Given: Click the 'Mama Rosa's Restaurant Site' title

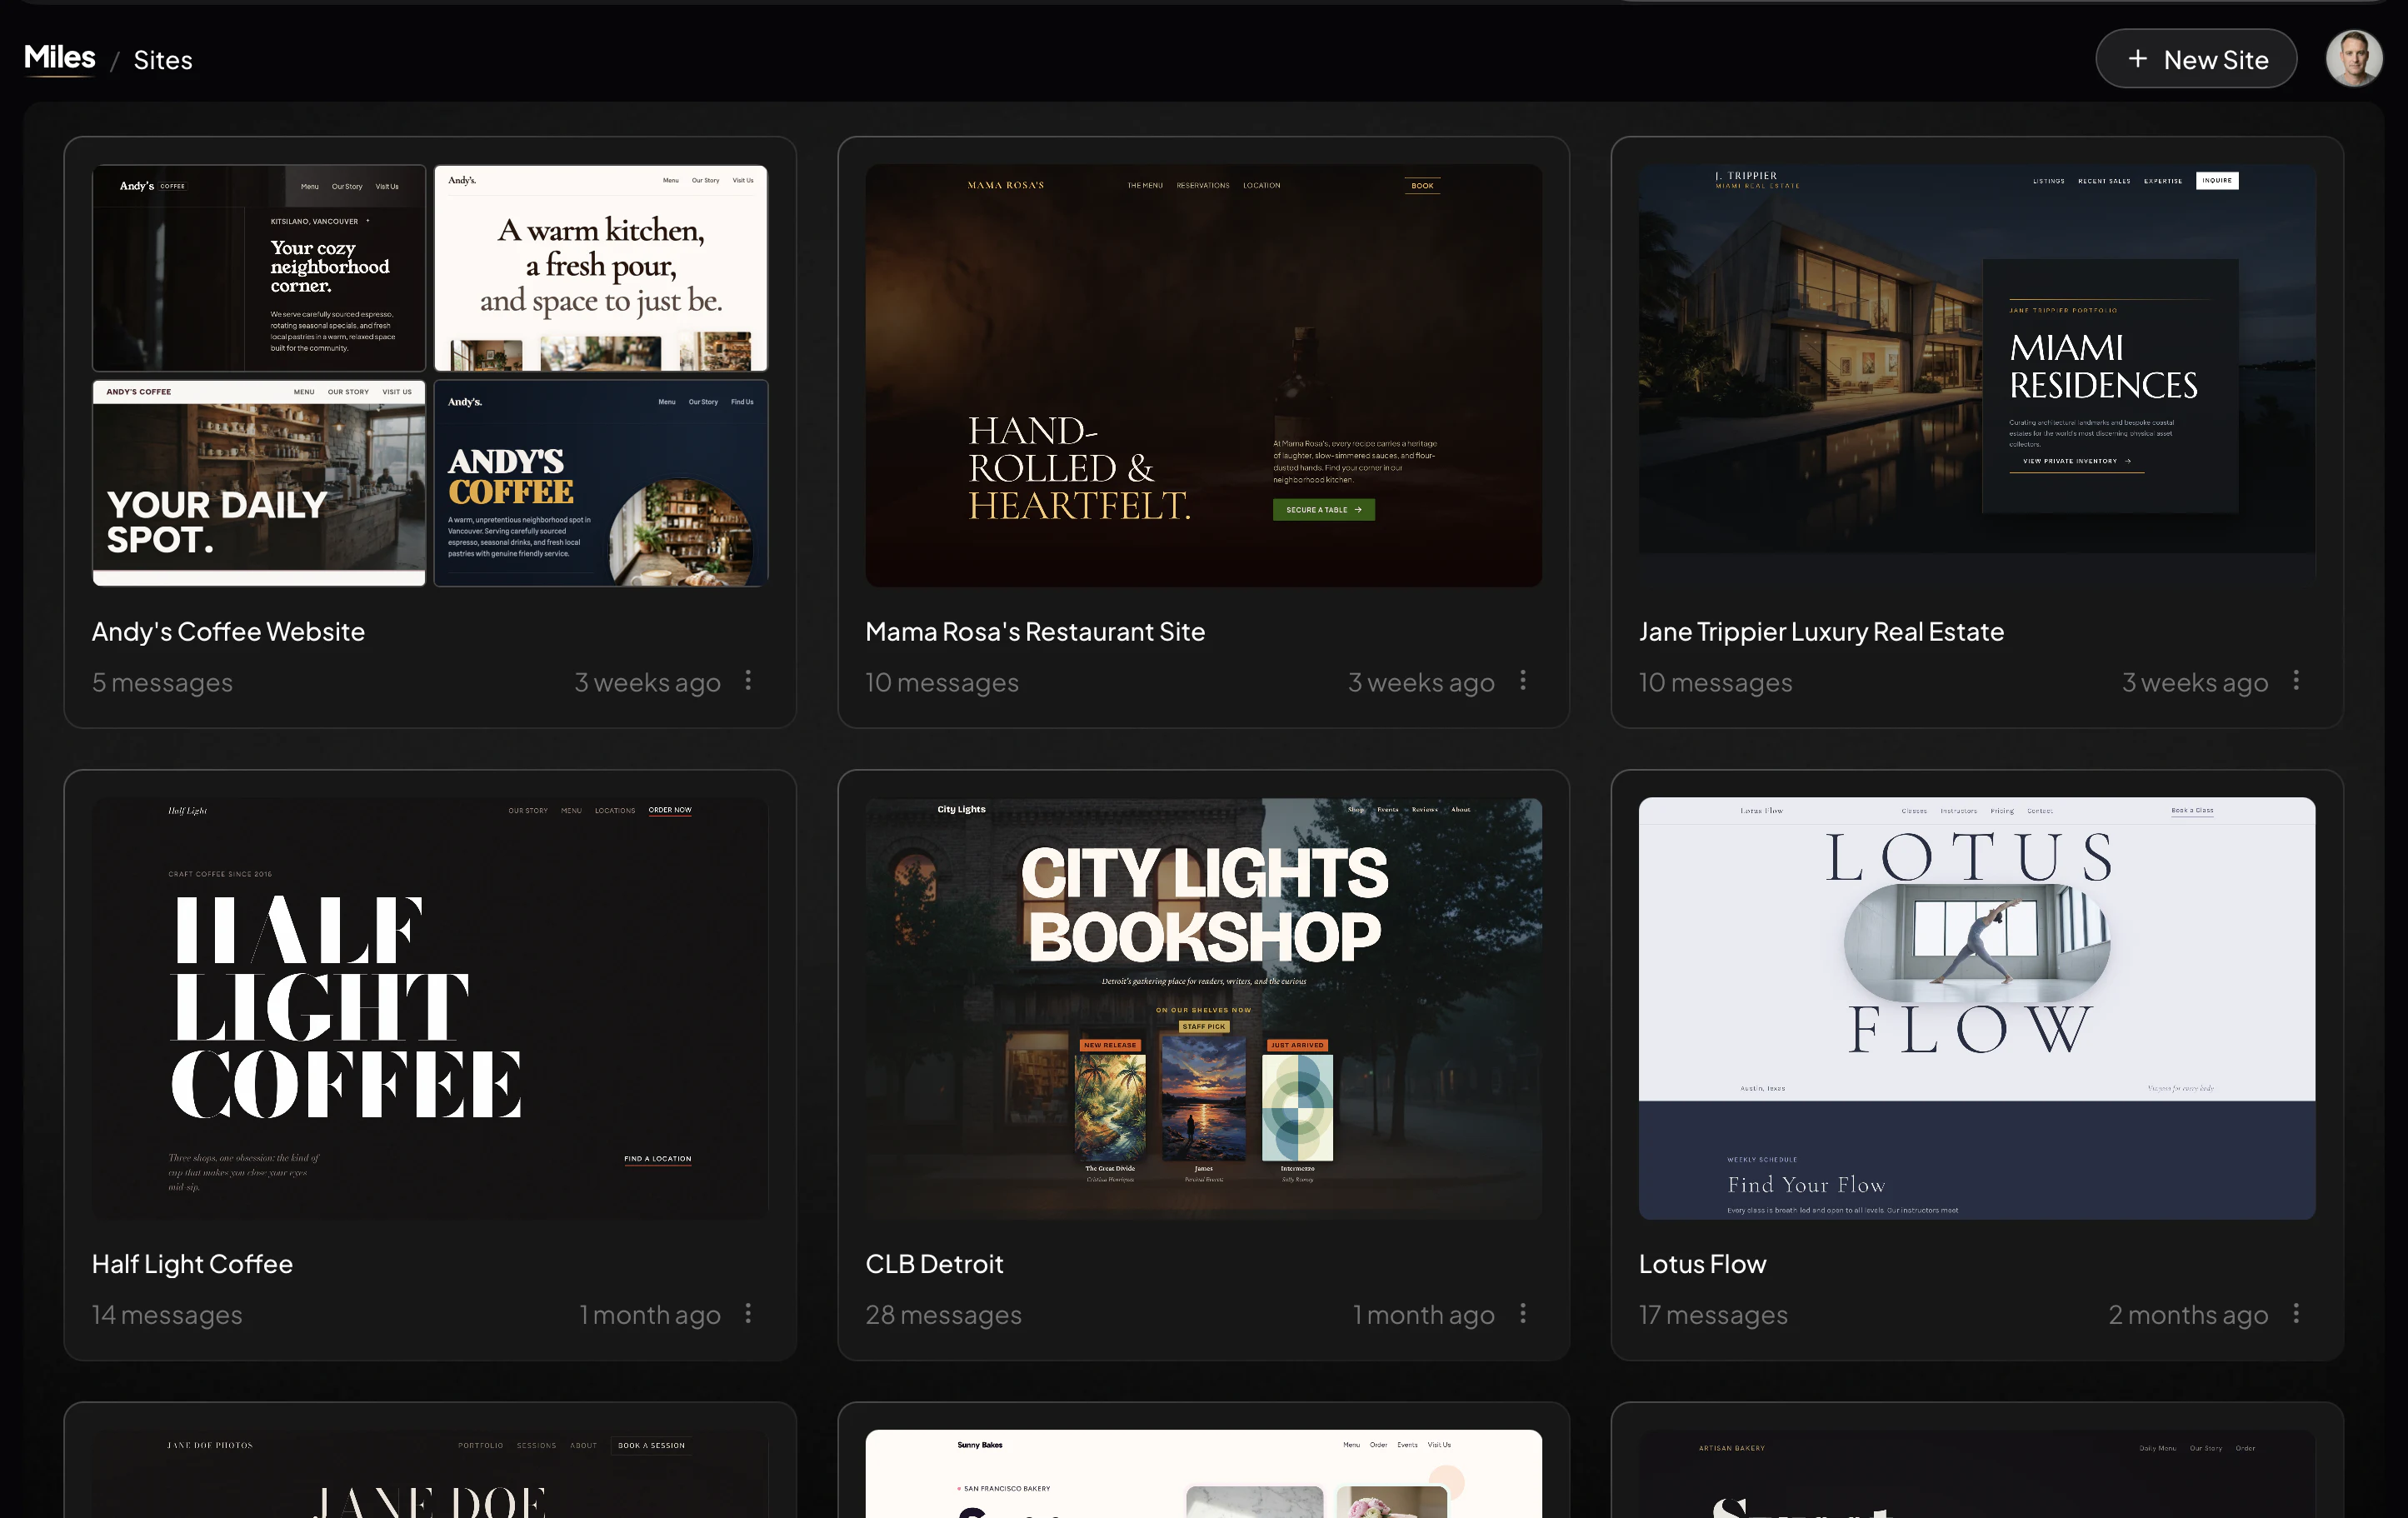Looking at the screenshot, I should point(1035,632).
